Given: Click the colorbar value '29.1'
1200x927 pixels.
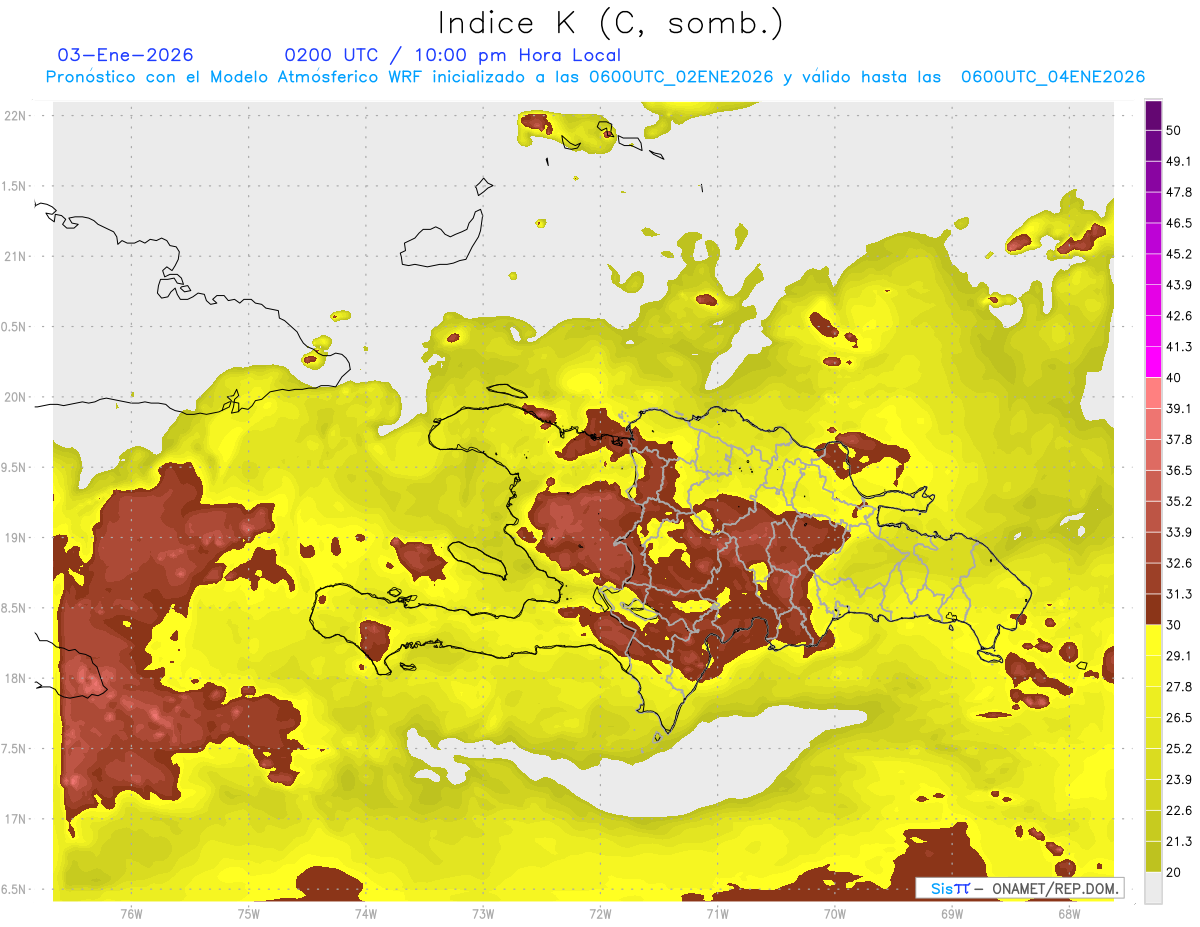Looking at the screenshot, I should (x=1178, y=656).
